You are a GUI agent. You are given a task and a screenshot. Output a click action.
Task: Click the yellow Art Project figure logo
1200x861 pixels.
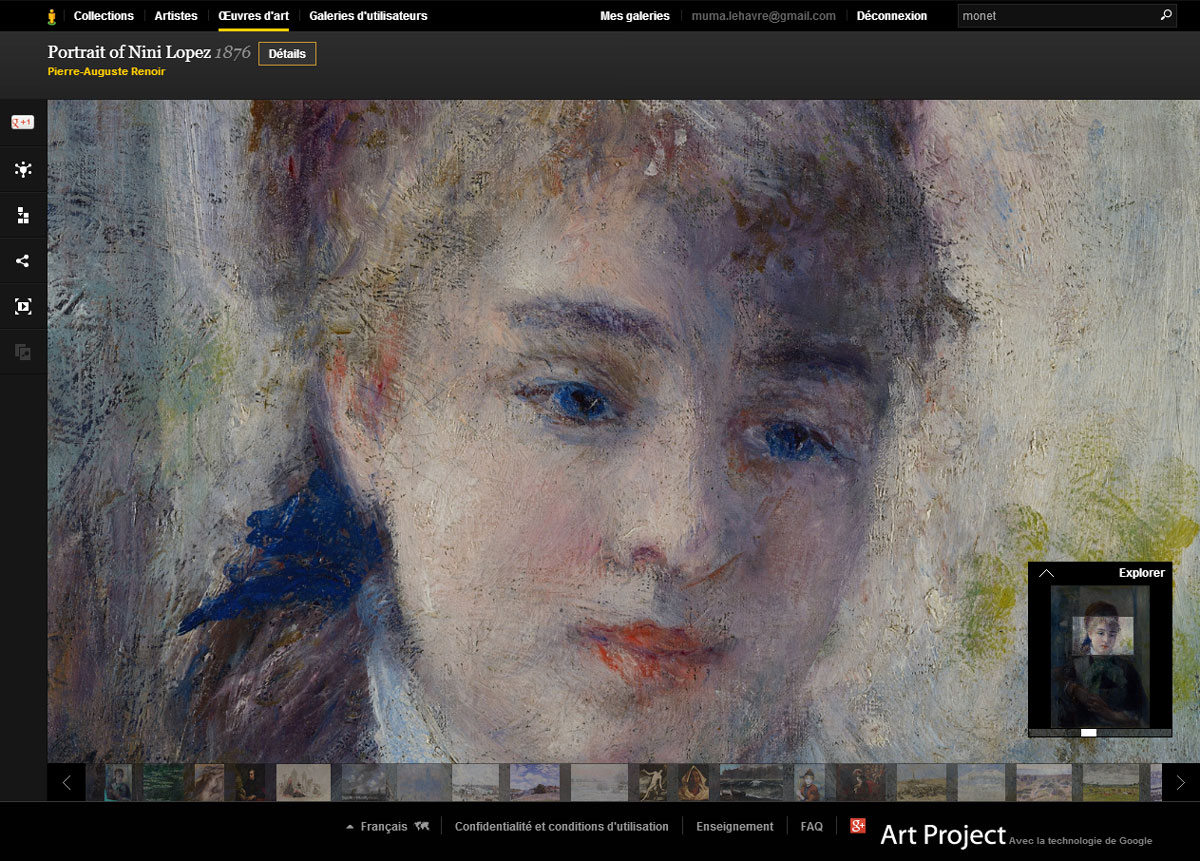[x=53, y=16]
